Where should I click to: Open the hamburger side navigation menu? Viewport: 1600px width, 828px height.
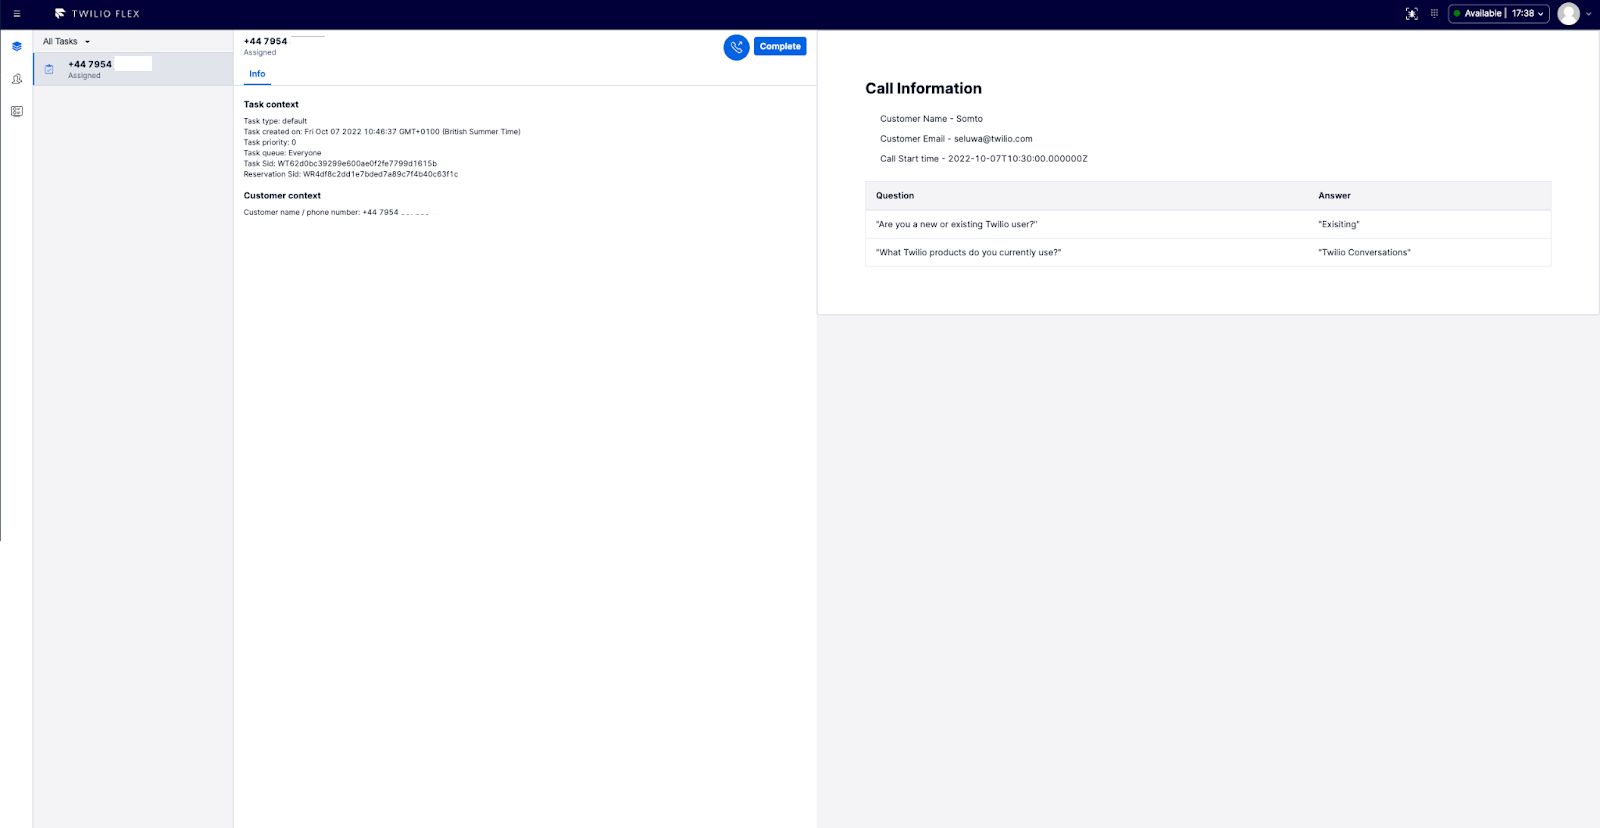(17, 14)
